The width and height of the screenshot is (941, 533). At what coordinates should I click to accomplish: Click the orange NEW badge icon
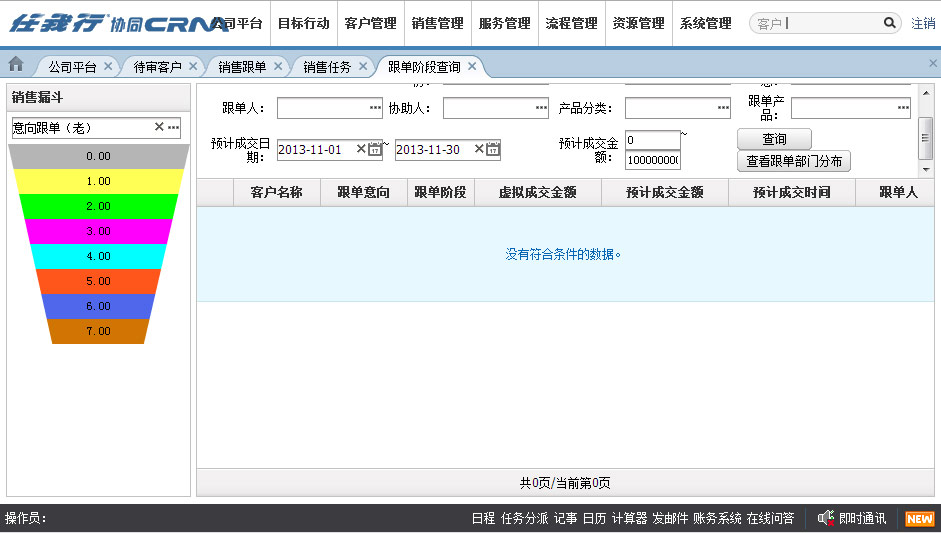[919, 519]
